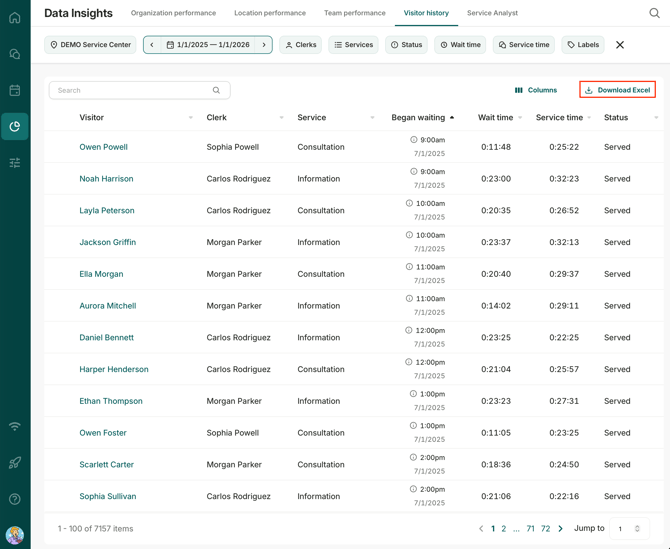Open the Status filter dropdown
This screenshot has height=549, width=670.
point(407,45)
